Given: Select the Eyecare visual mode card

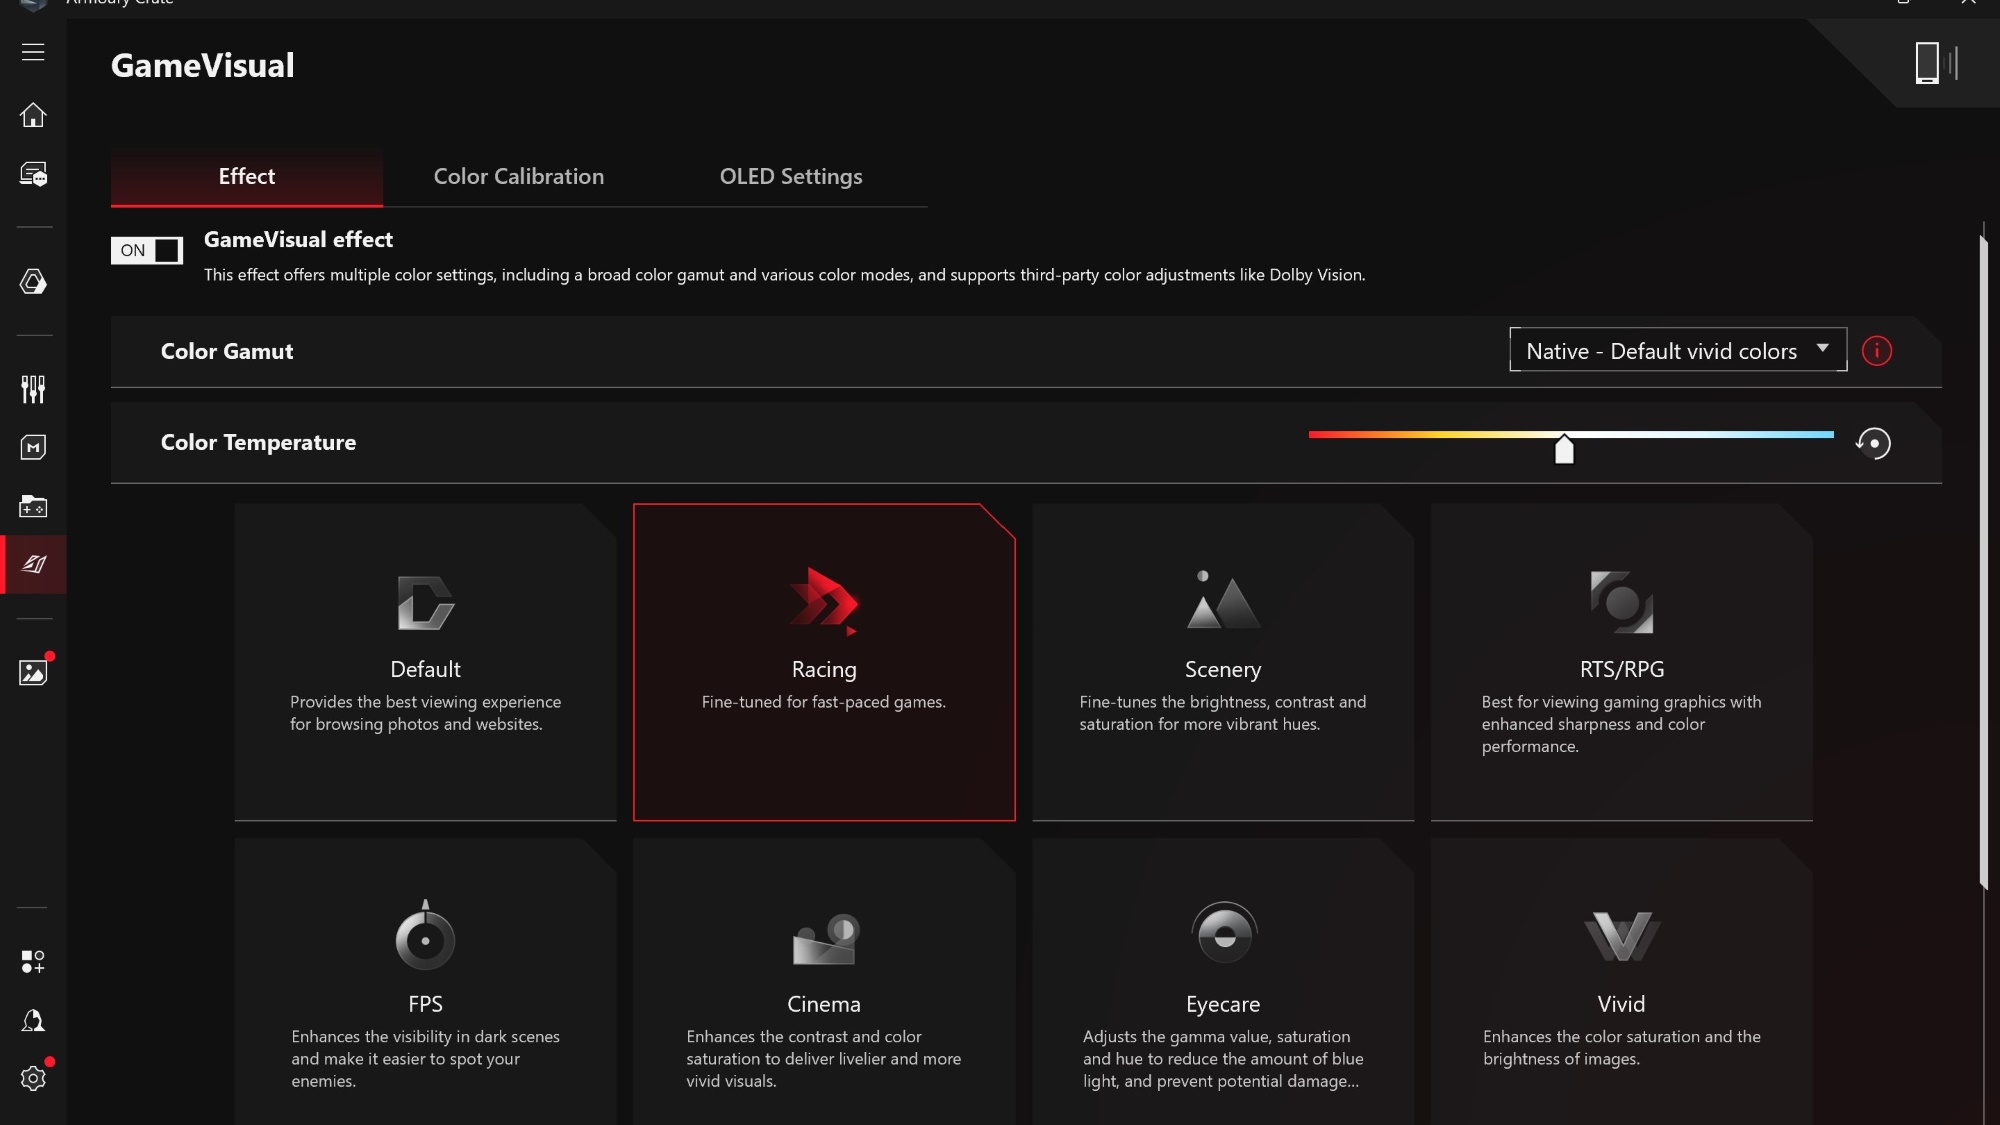Looking at the screenshot, I should point(1223,982).
